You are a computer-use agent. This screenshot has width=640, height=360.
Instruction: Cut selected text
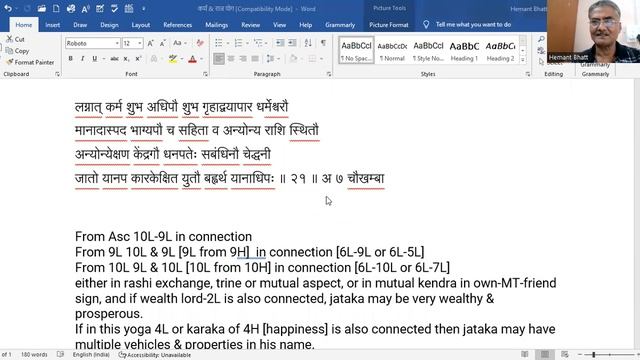tap(16, 39)
